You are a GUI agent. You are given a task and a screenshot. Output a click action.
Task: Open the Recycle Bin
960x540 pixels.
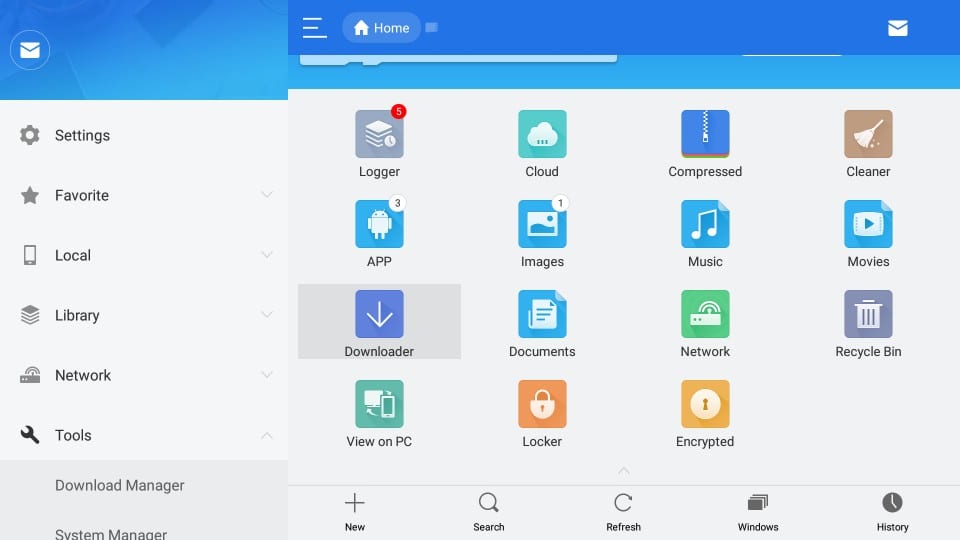(x=868, y=314)
